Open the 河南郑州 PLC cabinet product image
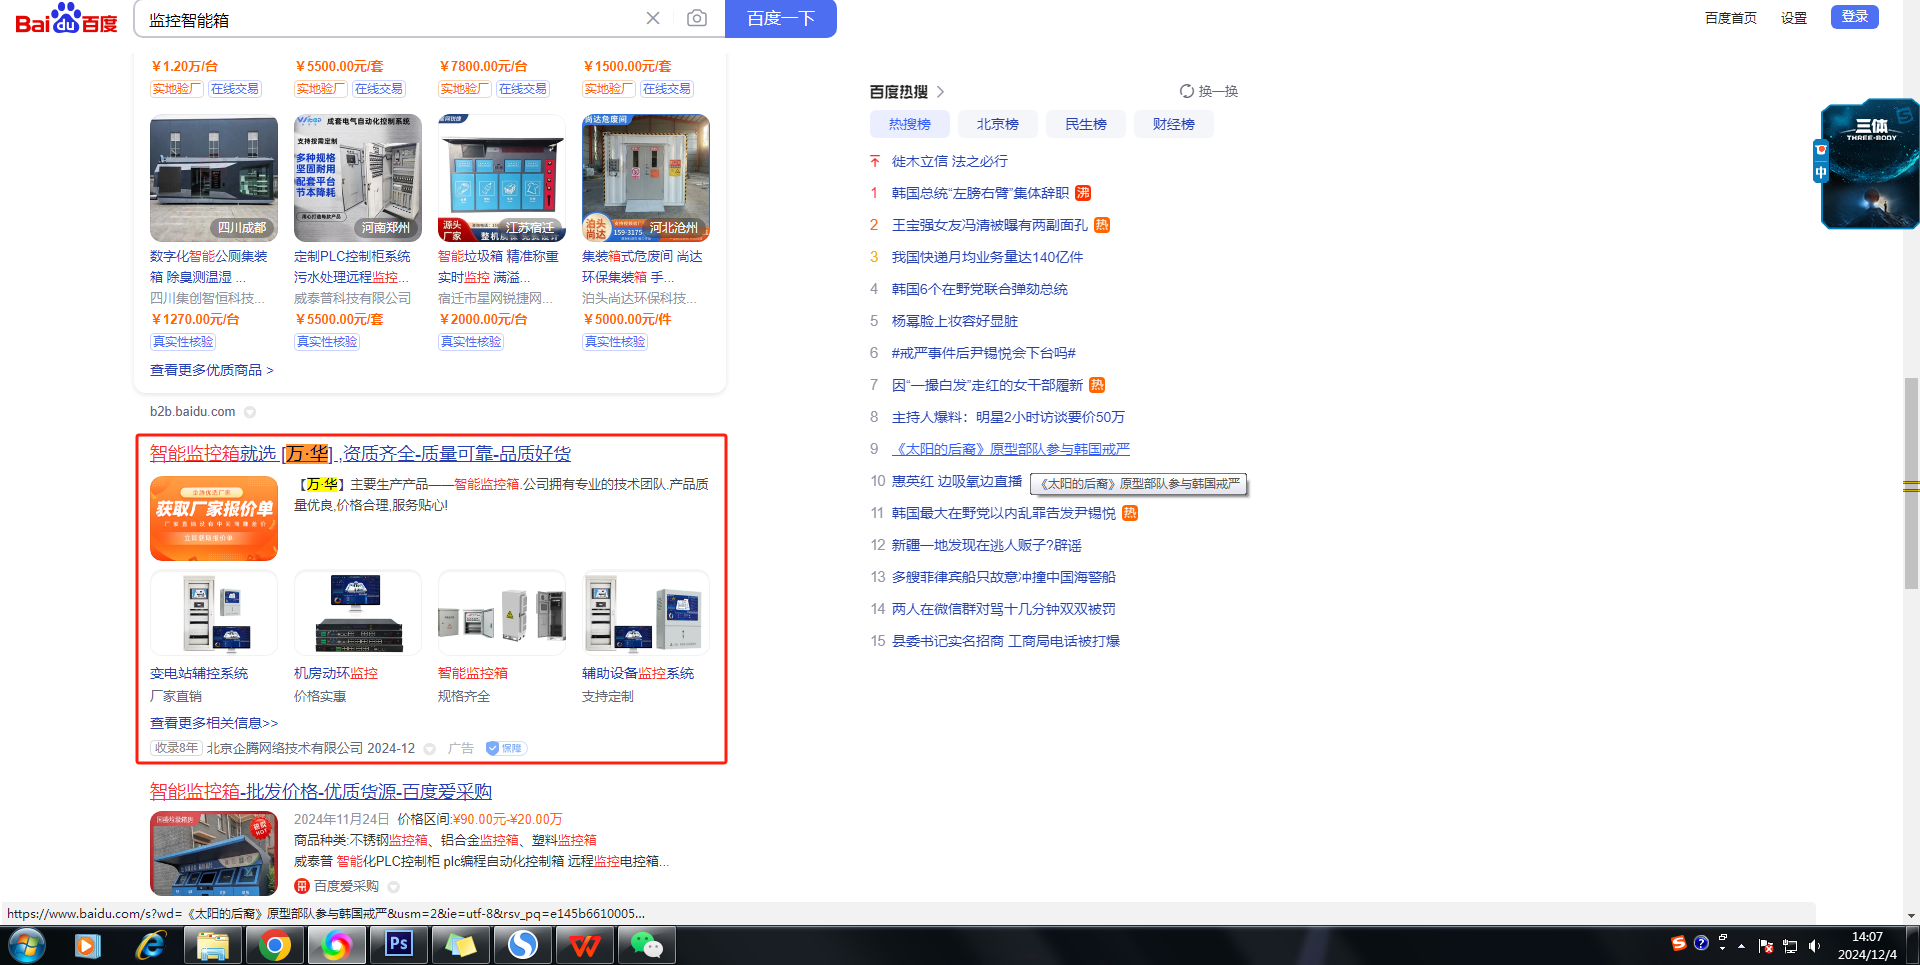Screen dimensions: 1920x965 (358, 178)
